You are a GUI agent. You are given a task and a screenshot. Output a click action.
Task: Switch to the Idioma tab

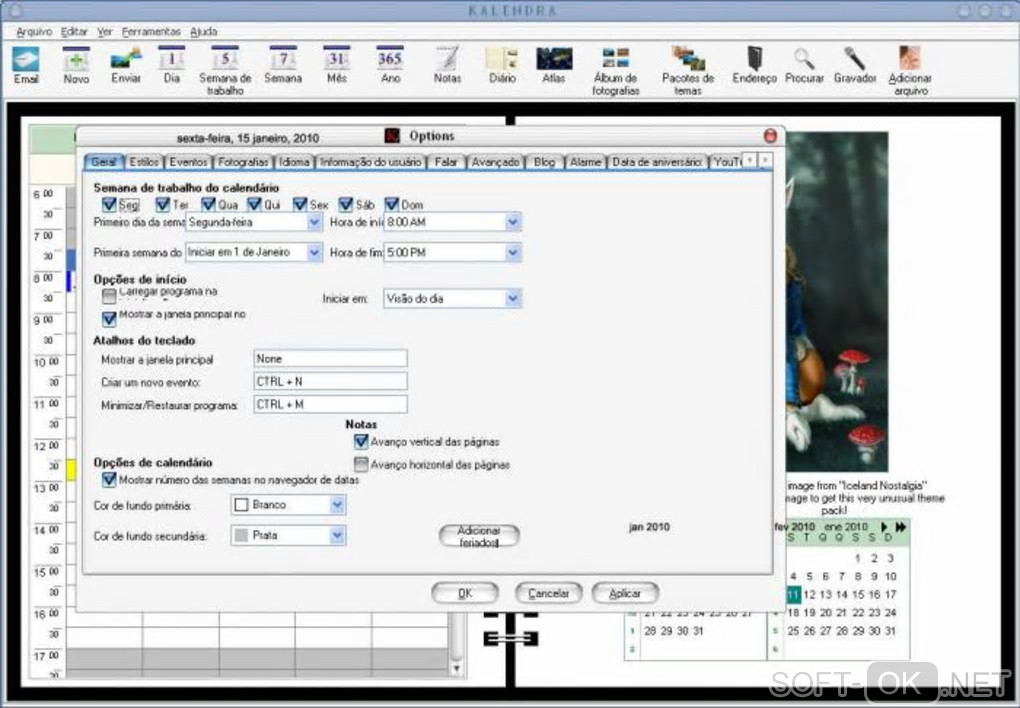[294, 161]
